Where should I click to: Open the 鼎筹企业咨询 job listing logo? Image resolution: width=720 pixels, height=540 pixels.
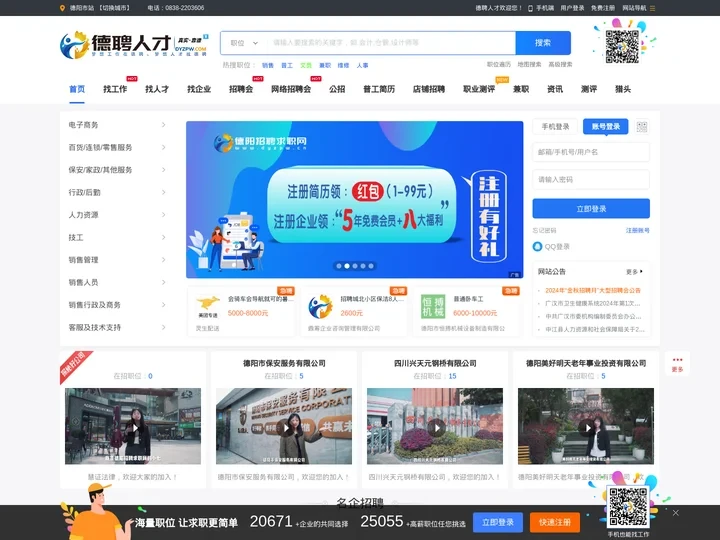coord(320,307)
